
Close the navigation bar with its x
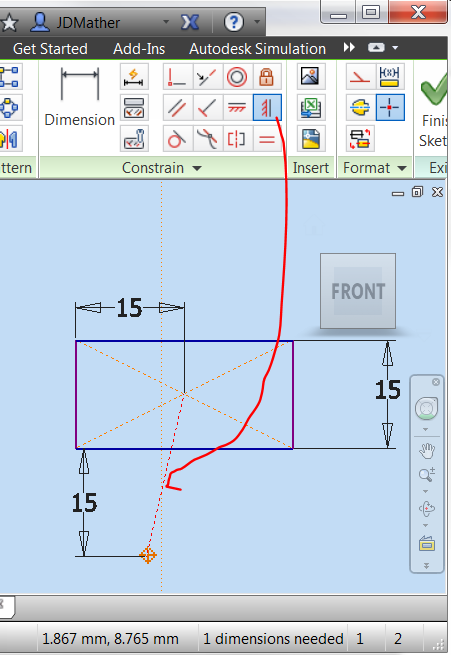pos(436,382)
